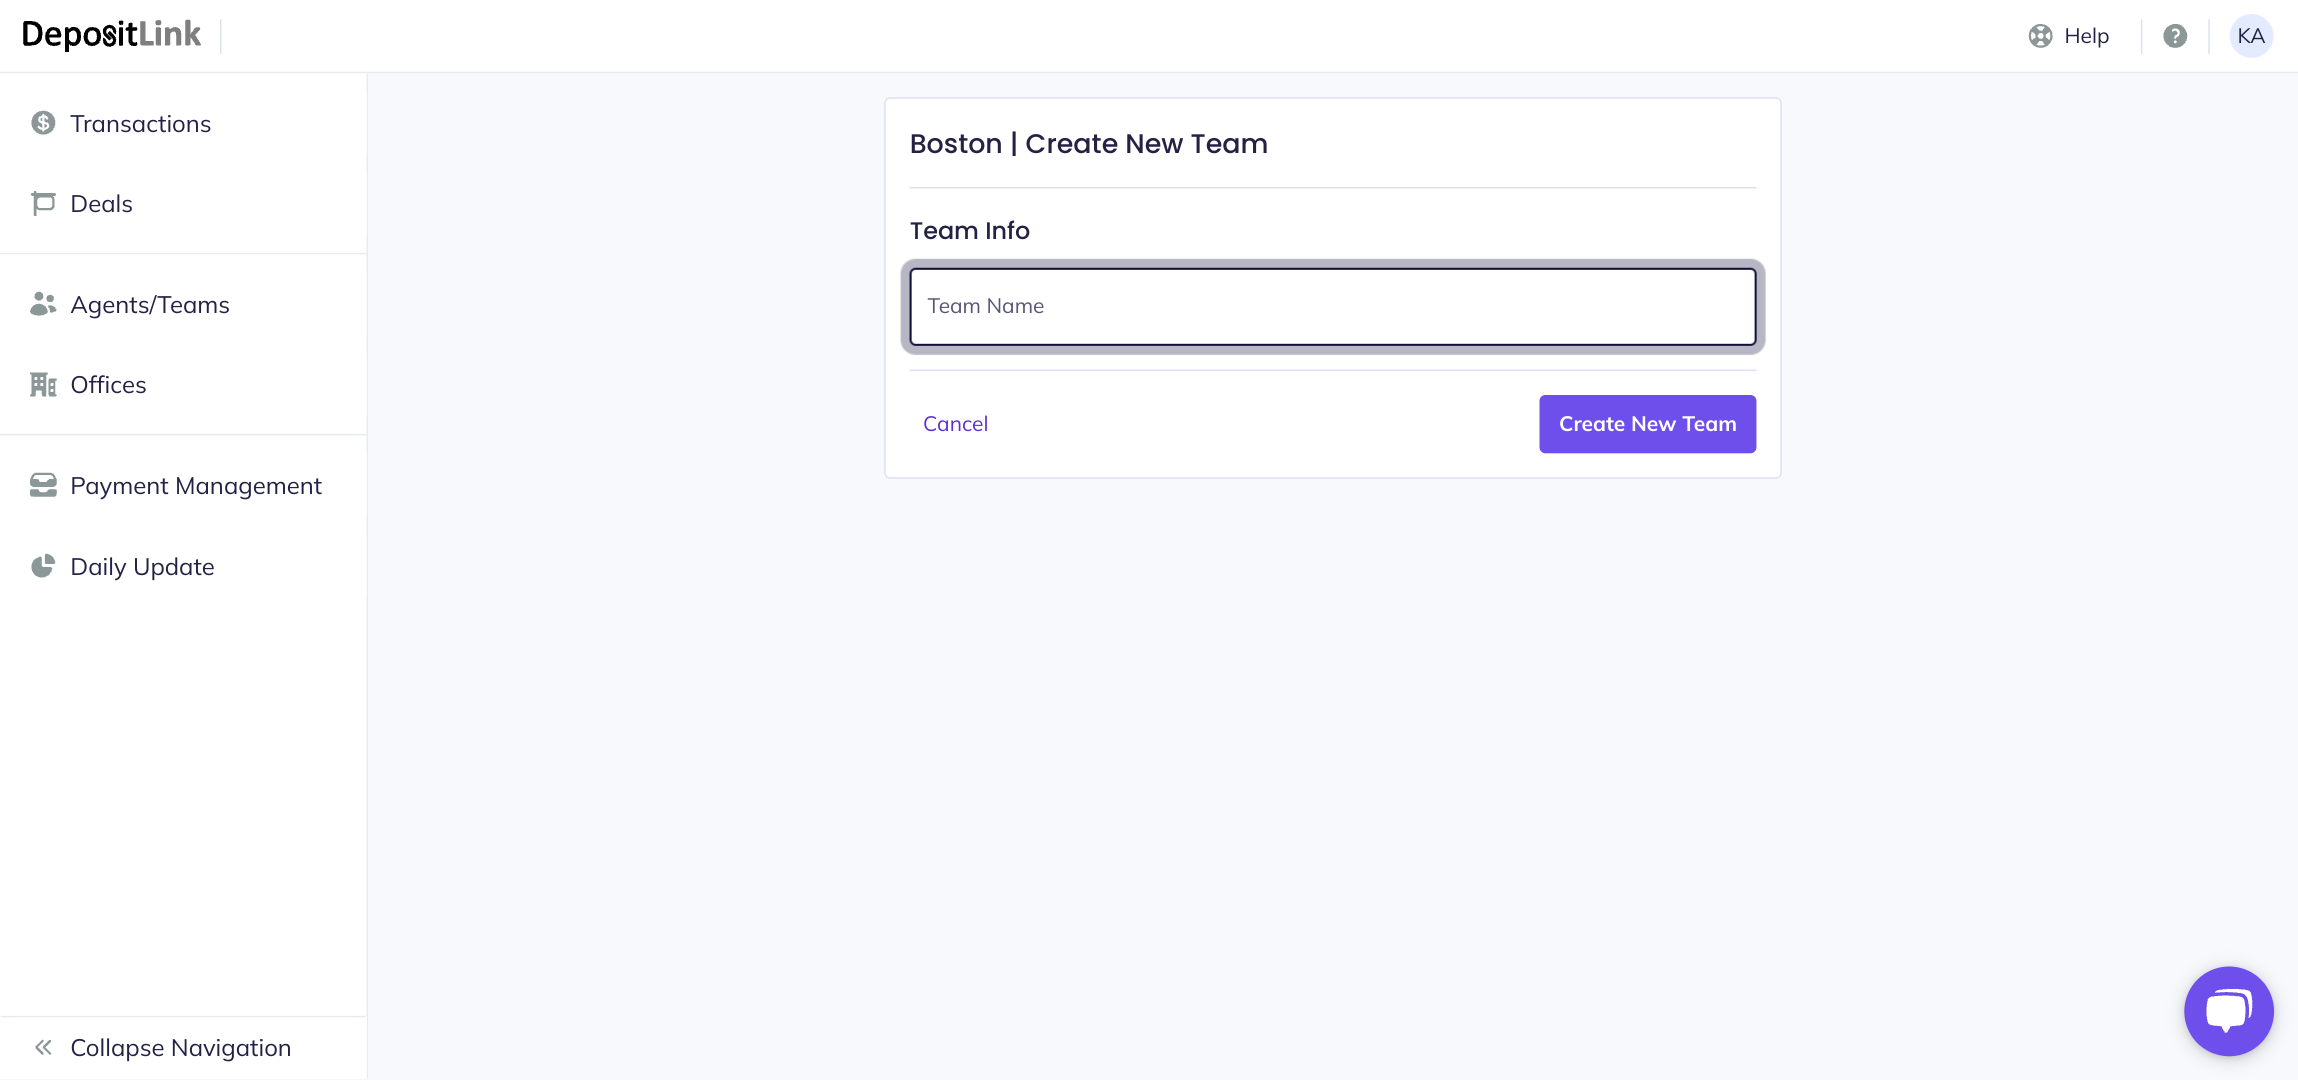Click the Deals flag icon
The height and width of the screenshot is (1080, 2298).
point(43,203)
